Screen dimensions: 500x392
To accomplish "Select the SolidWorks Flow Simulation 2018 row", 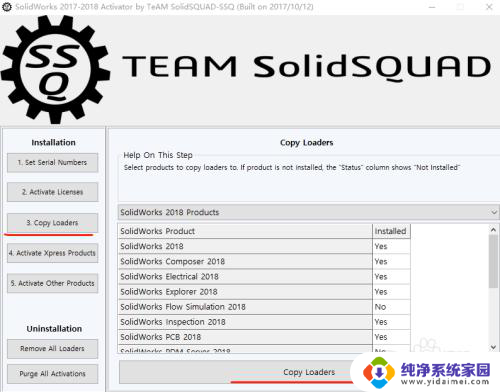I will coord(264,307).
